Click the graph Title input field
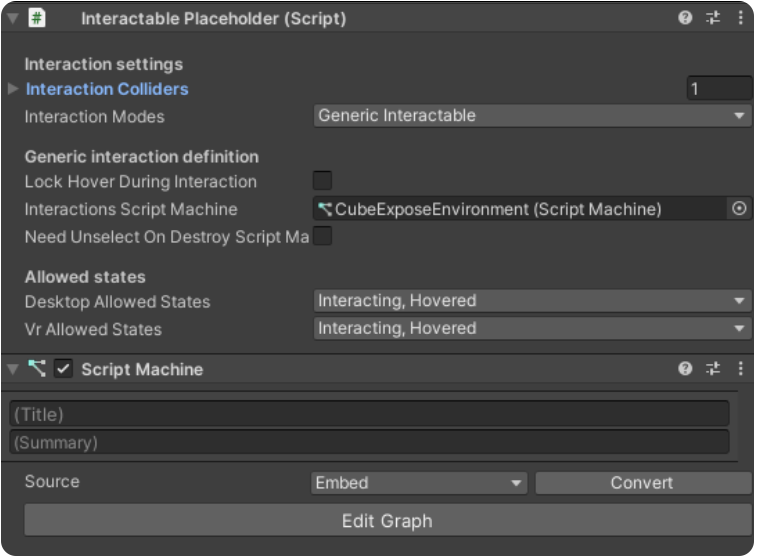The image size is (758, 558). point(369,415)
